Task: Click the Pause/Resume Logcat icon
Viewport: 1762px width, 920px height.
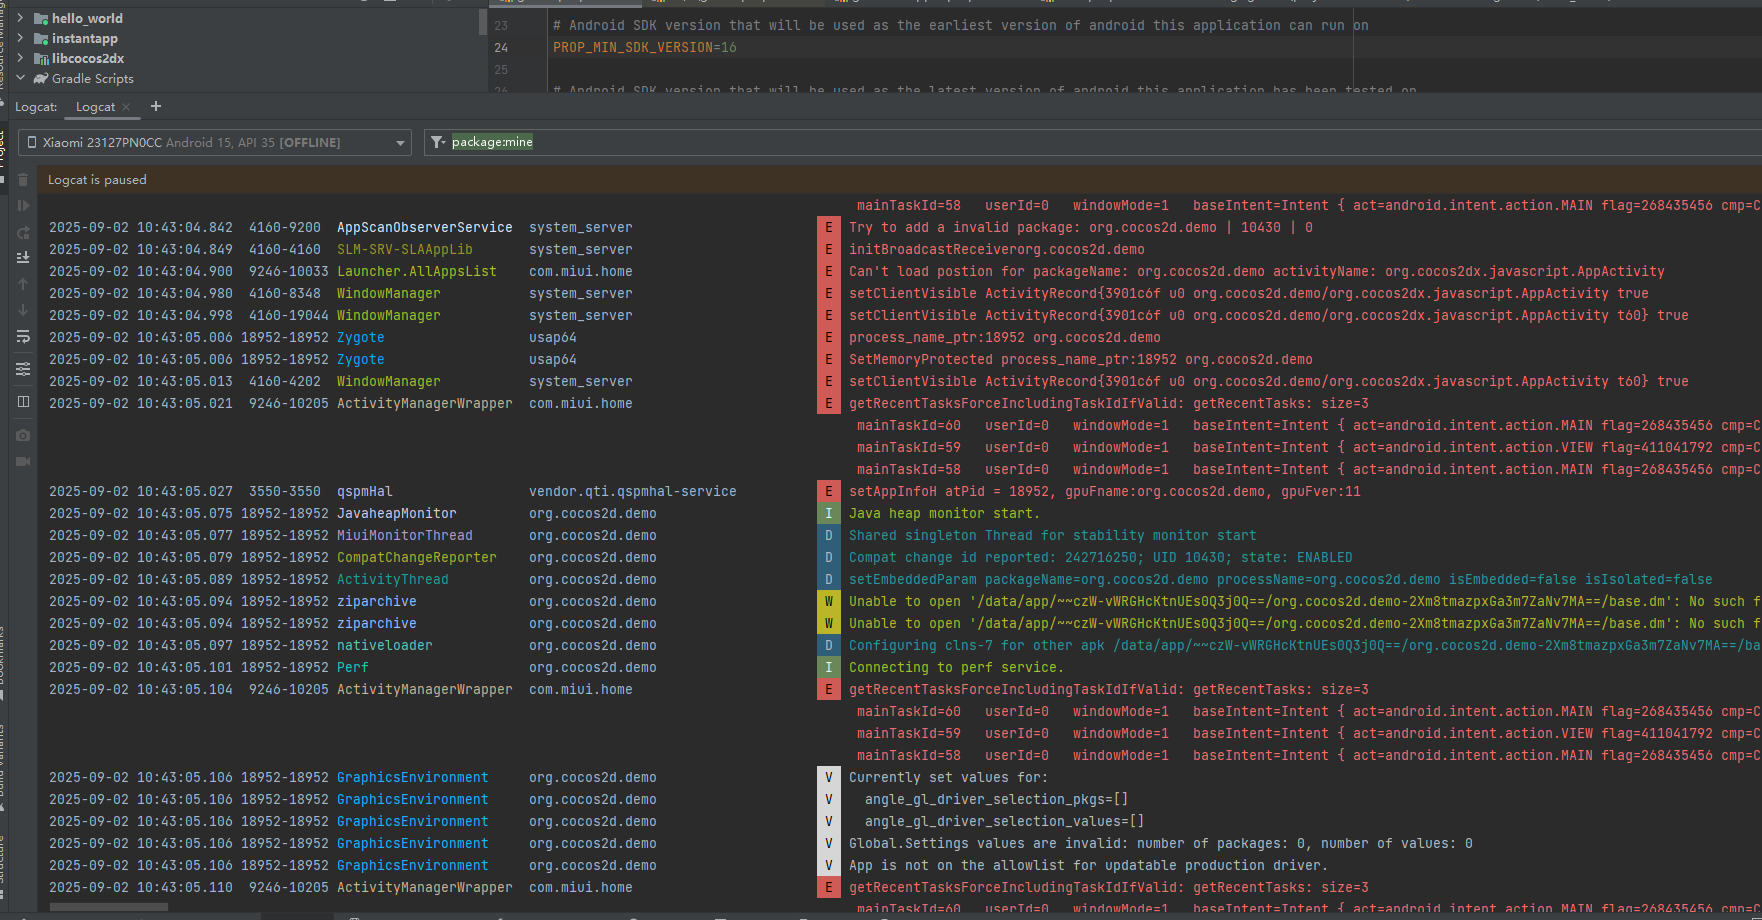Action: (x=23, y=206)
